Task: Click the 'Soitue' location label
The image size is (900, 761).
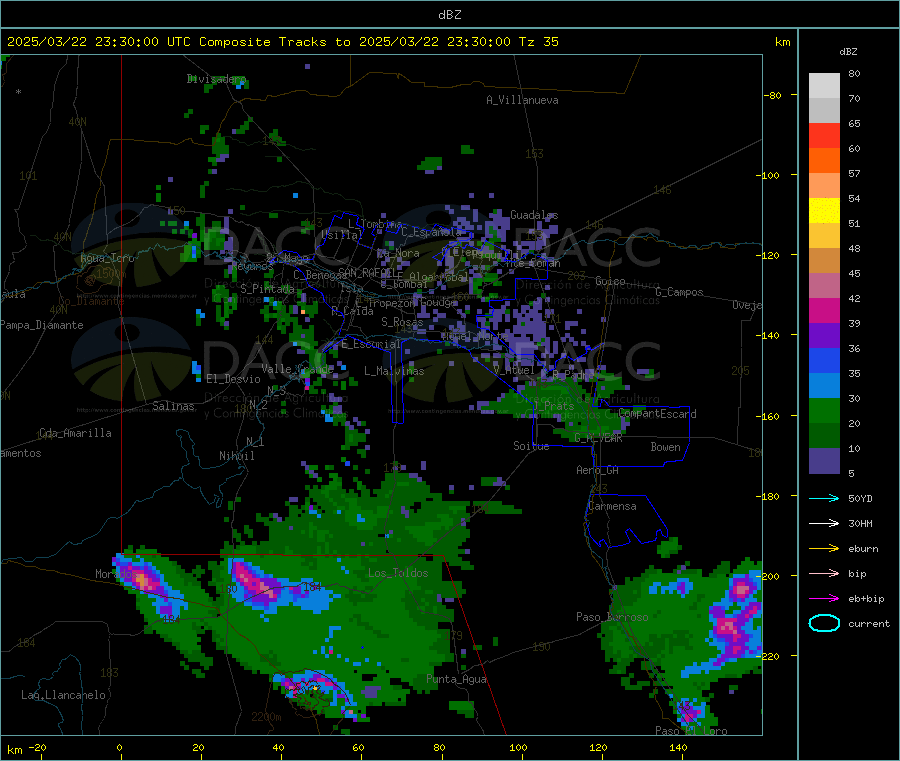Action: pos(531,446)
